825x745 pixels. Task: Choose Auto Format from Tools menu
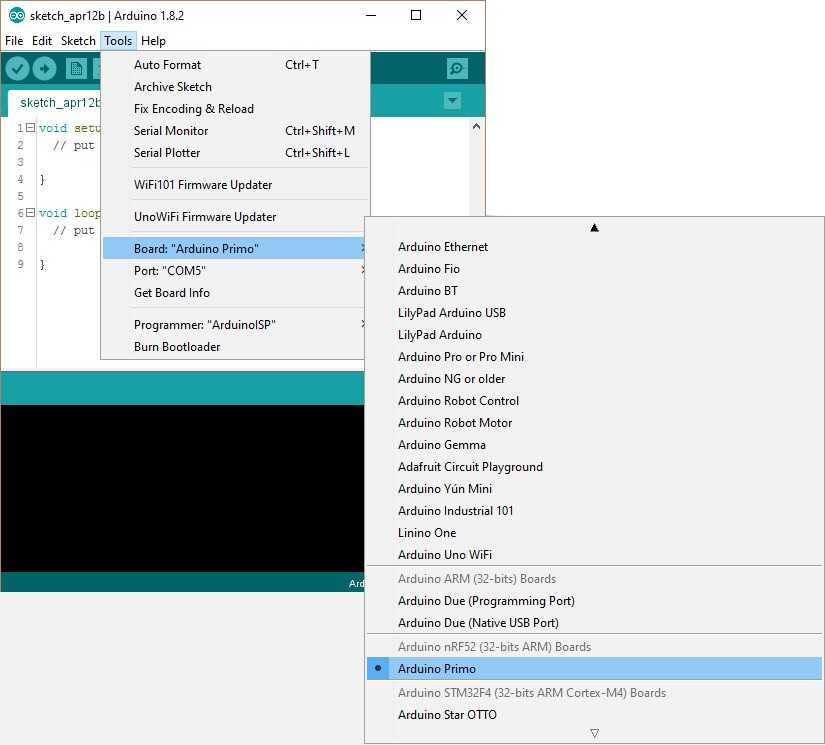pos(167,65)
